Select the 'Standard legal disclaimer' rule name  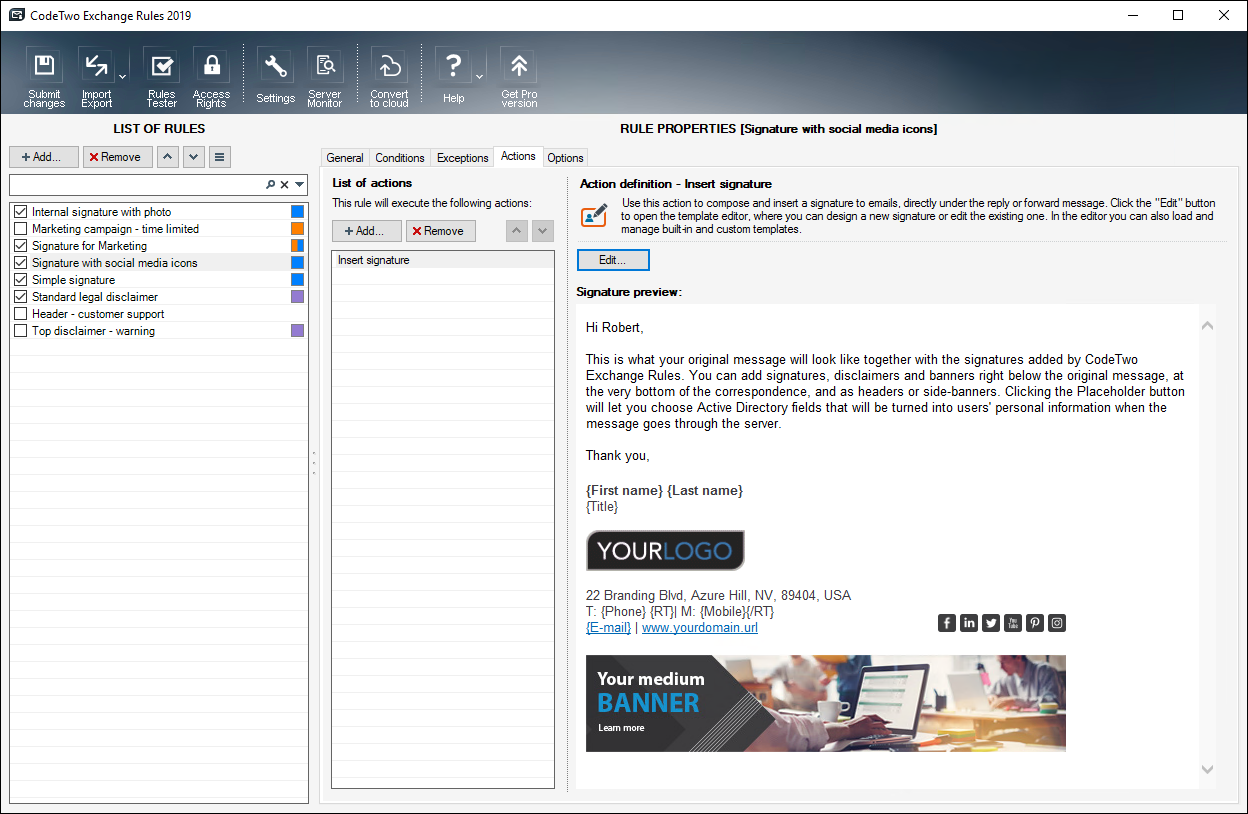click(x=95, y=297)
